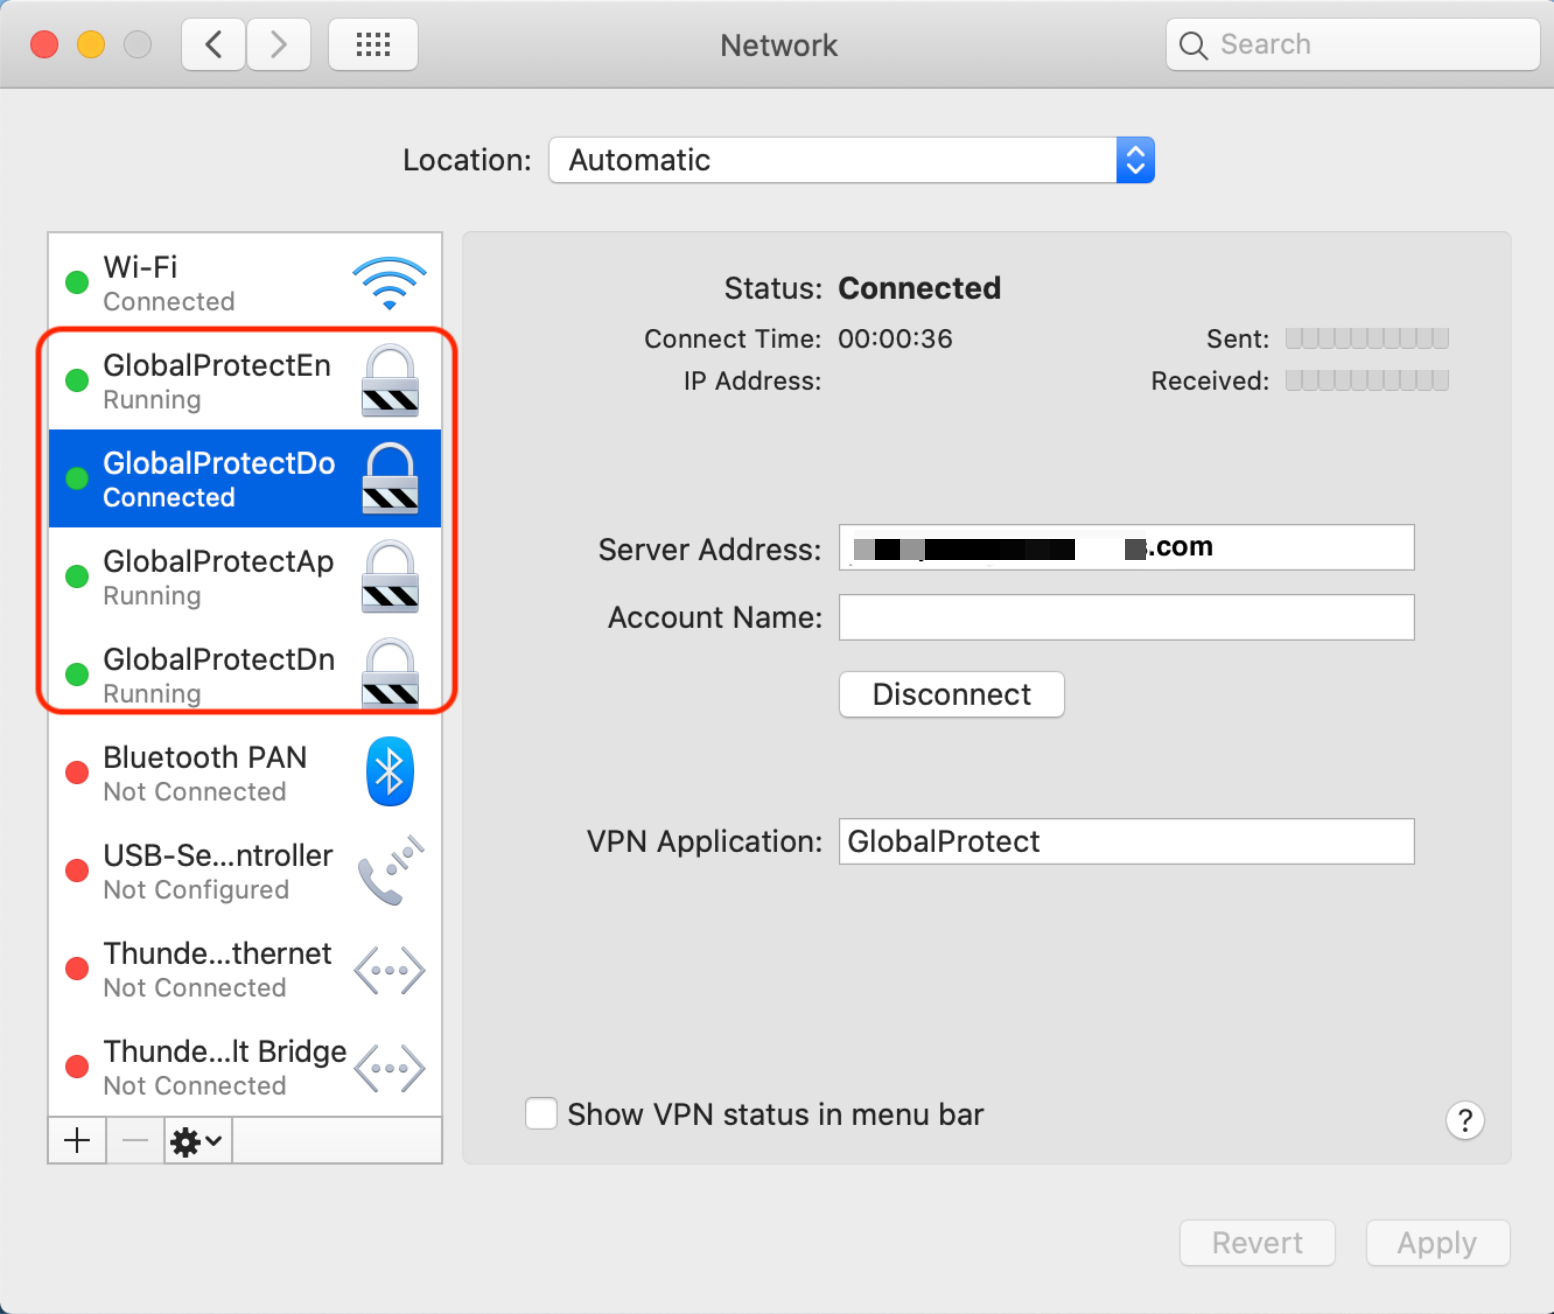Image resolution: width=1554 pixels, height=1314 pixels.
Task: Click the Disconnect button
Action: click(x=952, y=694)
